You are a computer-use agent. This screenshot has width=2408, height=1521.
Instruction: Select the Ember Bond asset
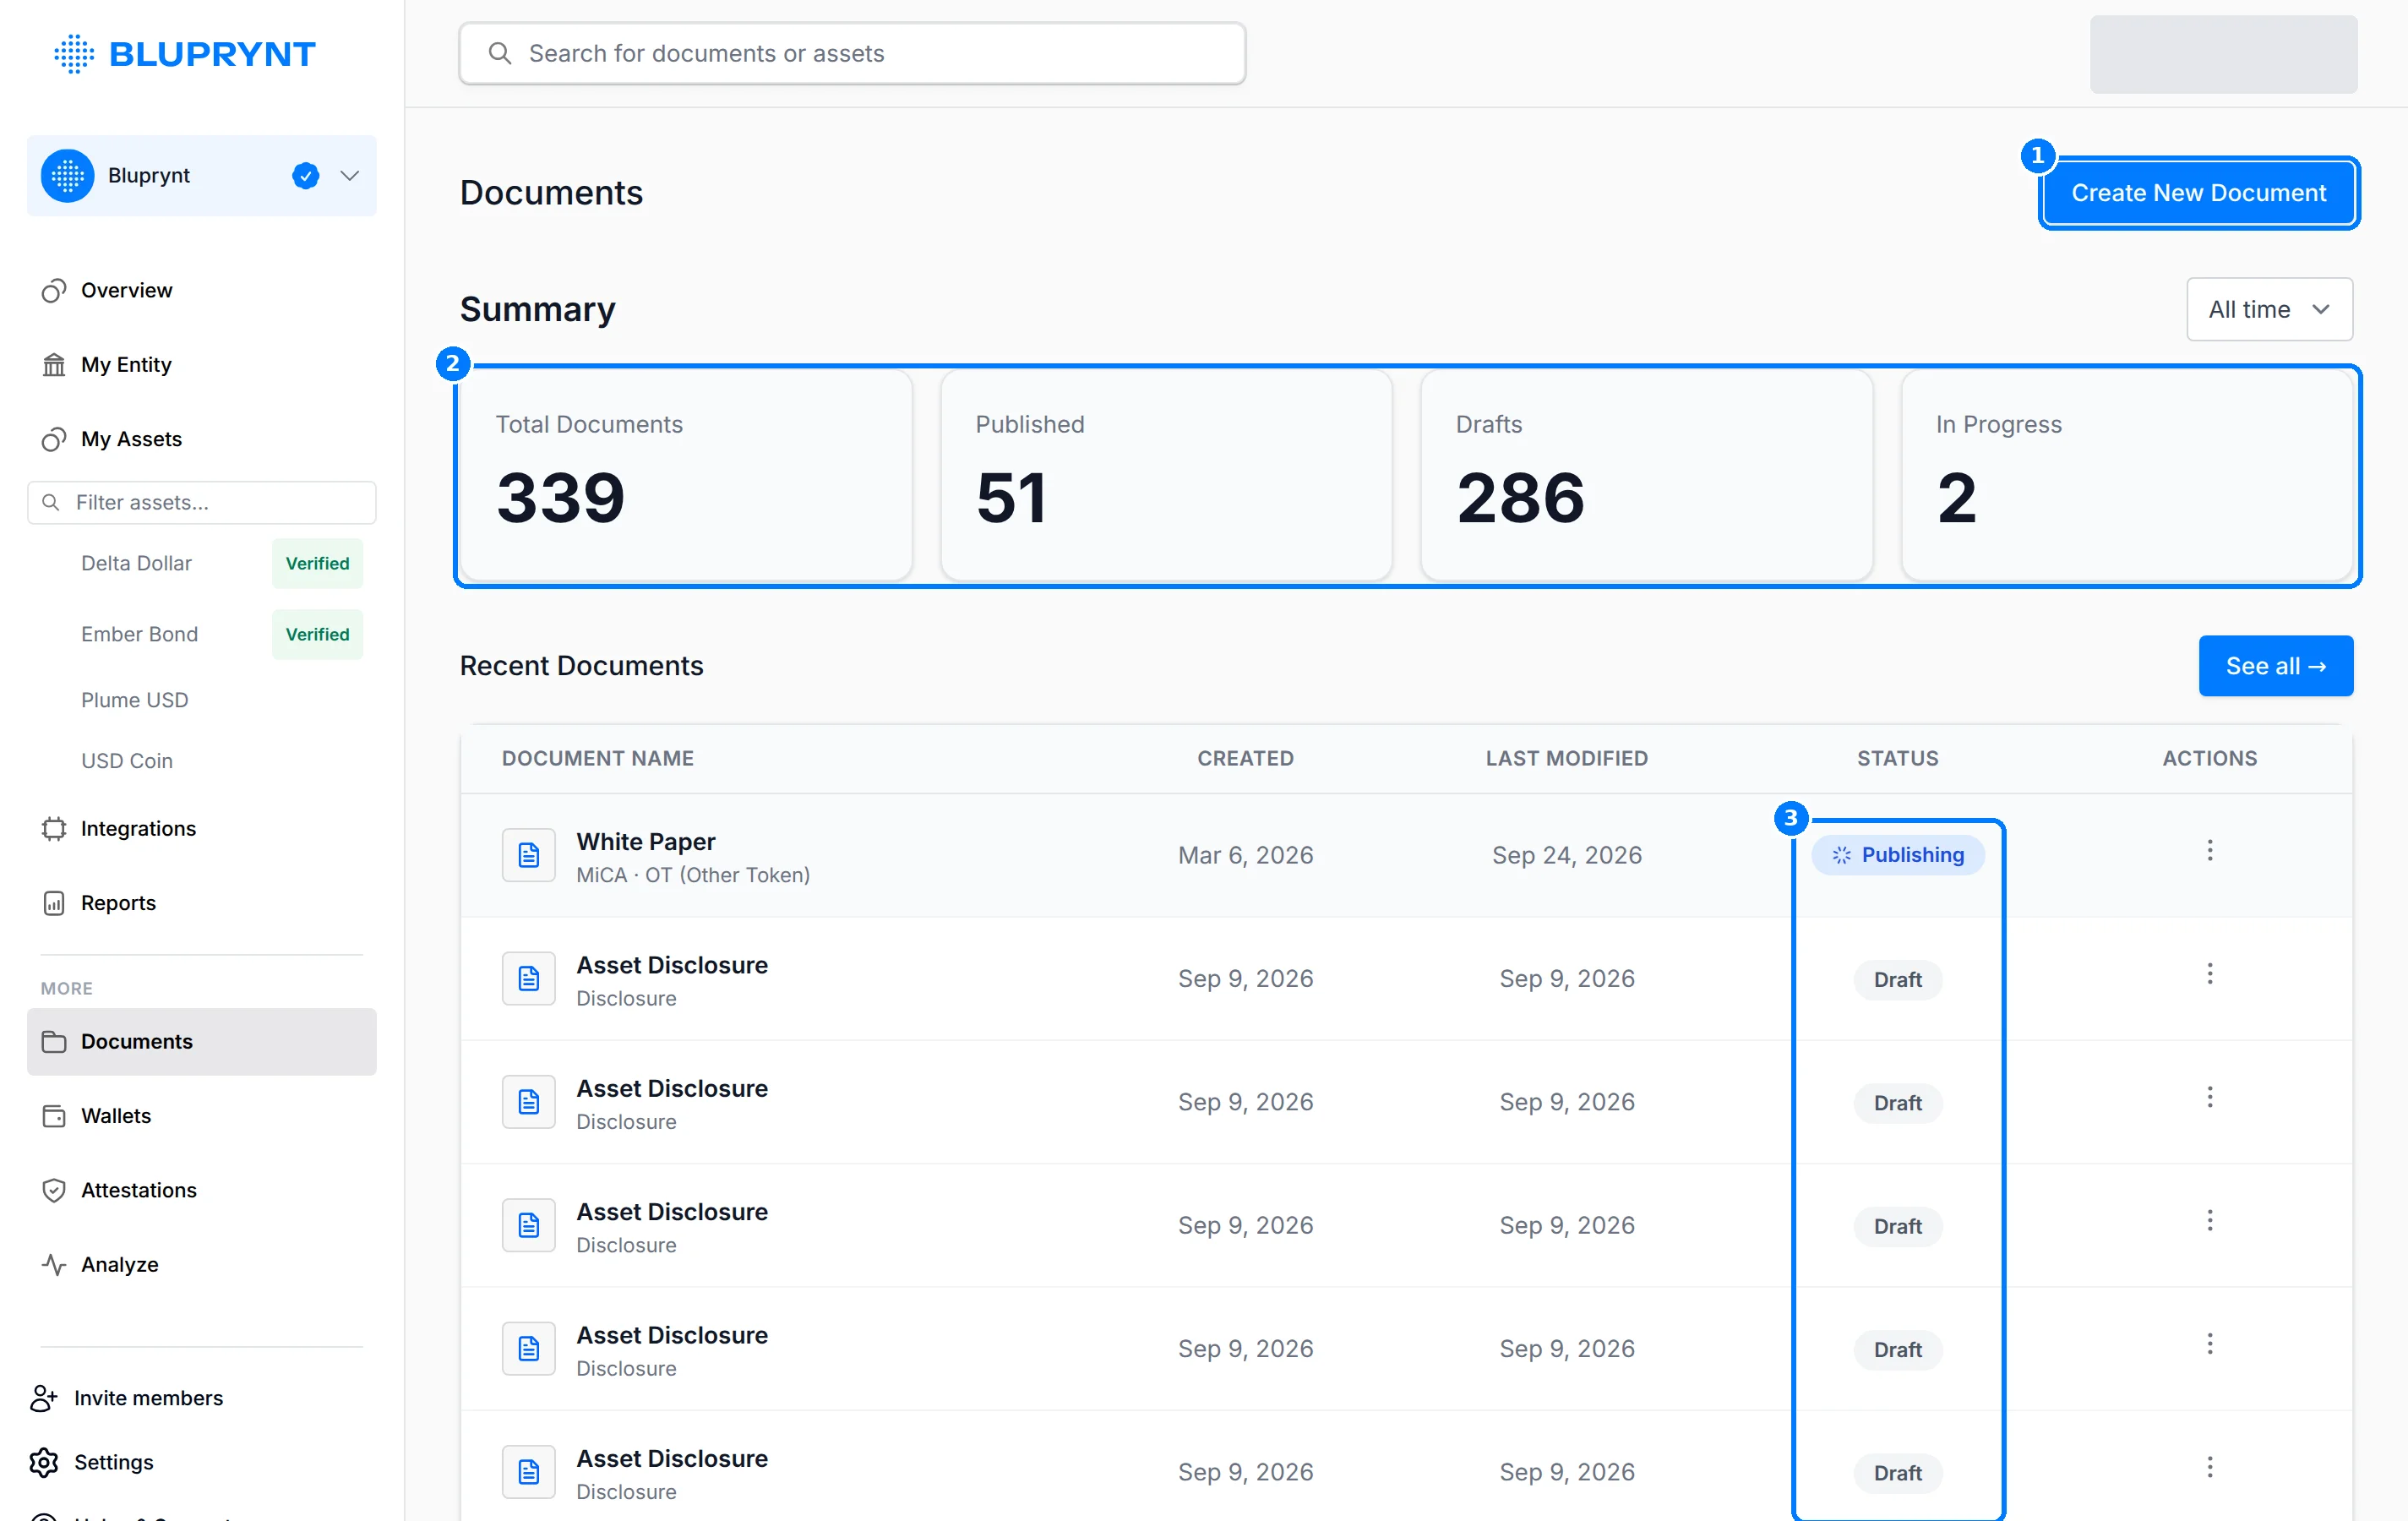(x=139, y=634)
